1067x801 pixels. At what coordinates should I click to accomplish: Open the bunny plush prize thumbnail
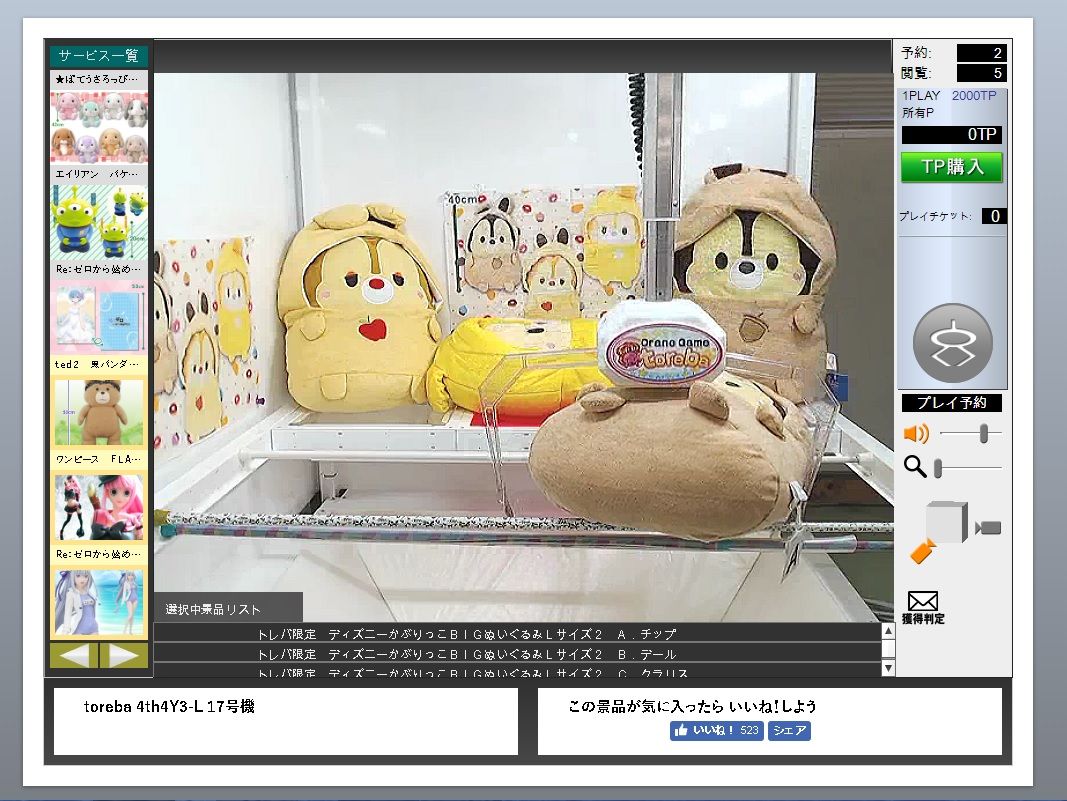tap(99, 127)
